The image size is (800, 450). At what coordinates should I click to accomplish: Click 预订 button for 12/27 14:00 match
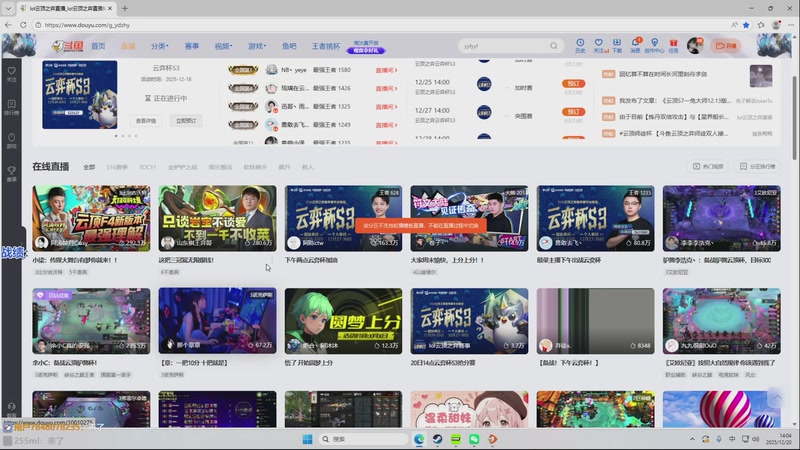[x=573, y=112]
